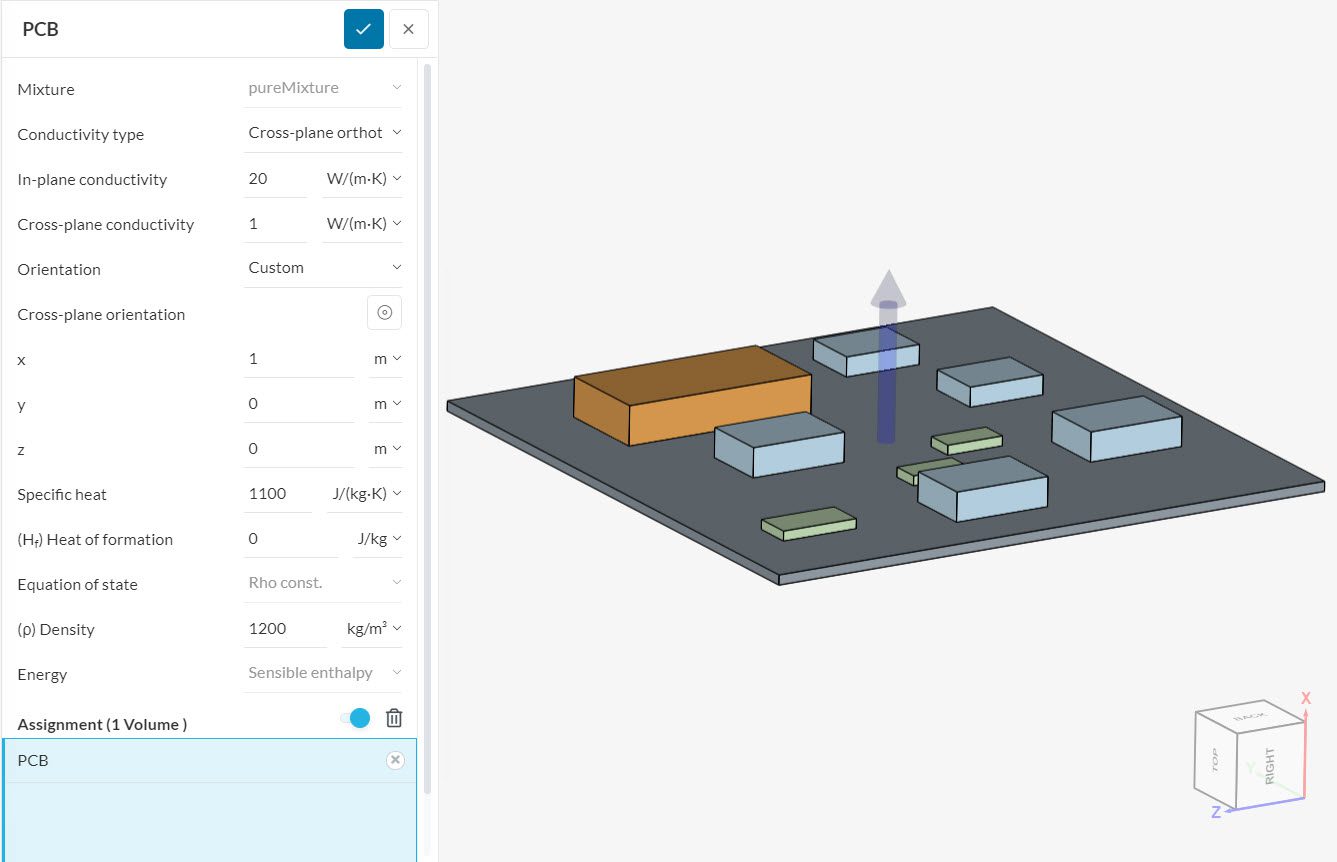Edit the Cross-plane conductivity value field
The height and width of the screenshot is (862, 1337).
point(275,224)
